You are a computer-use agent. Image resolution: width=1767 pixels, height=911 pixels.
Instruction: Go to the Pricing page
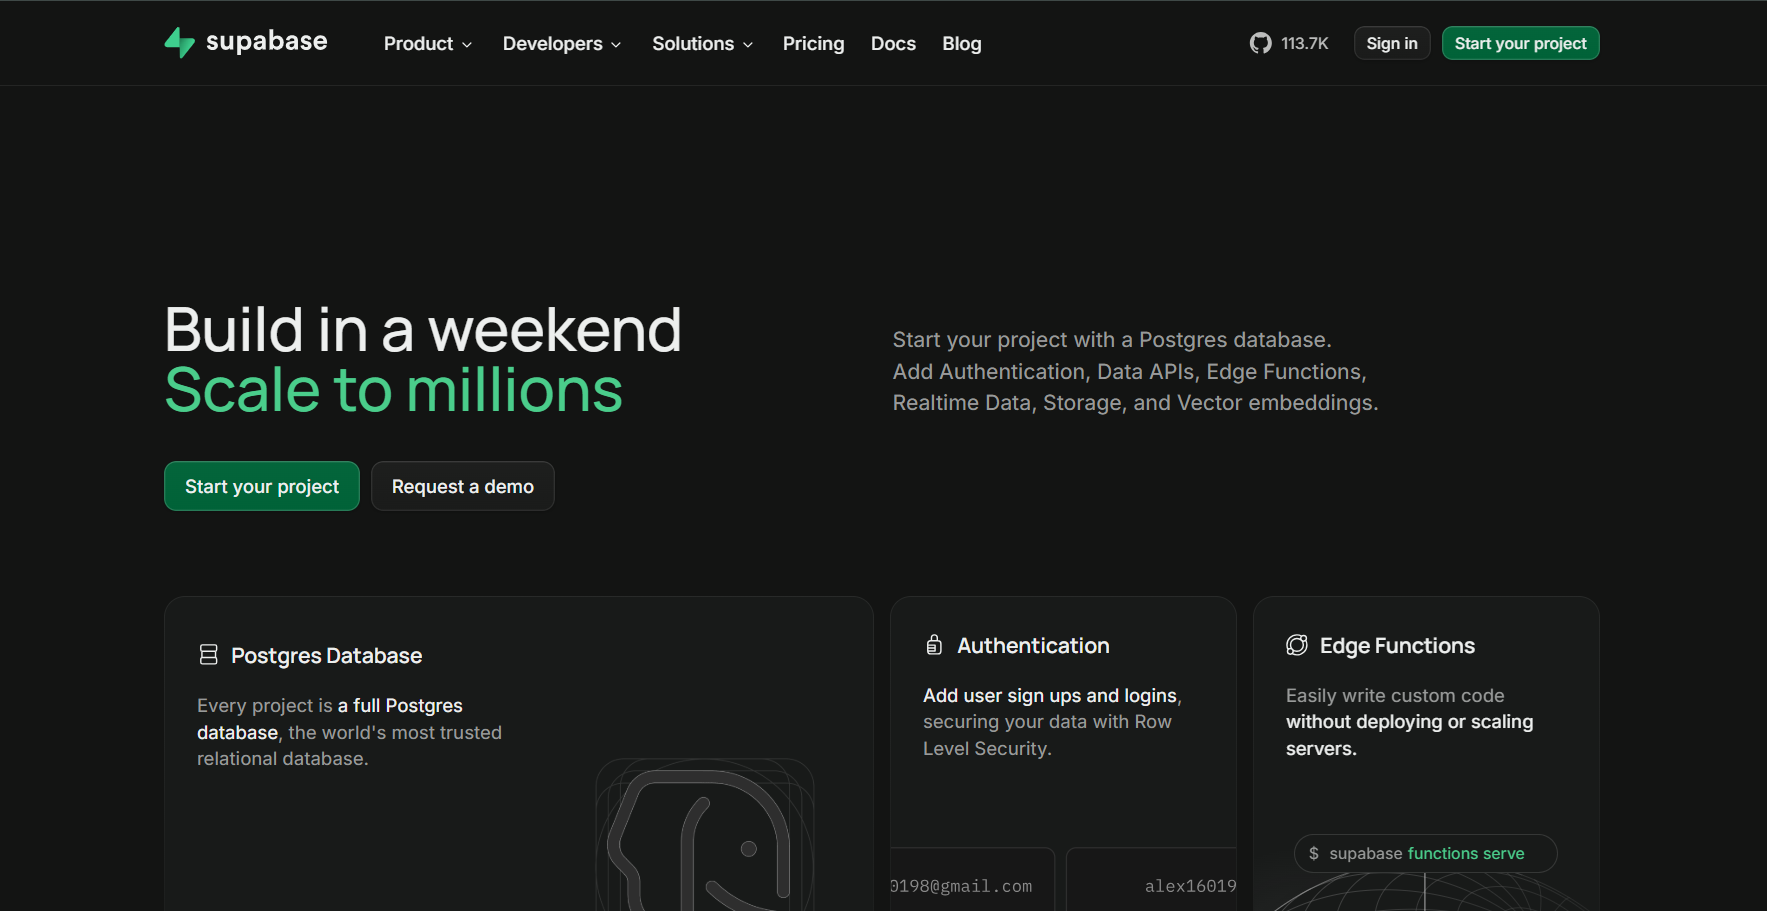813,44
